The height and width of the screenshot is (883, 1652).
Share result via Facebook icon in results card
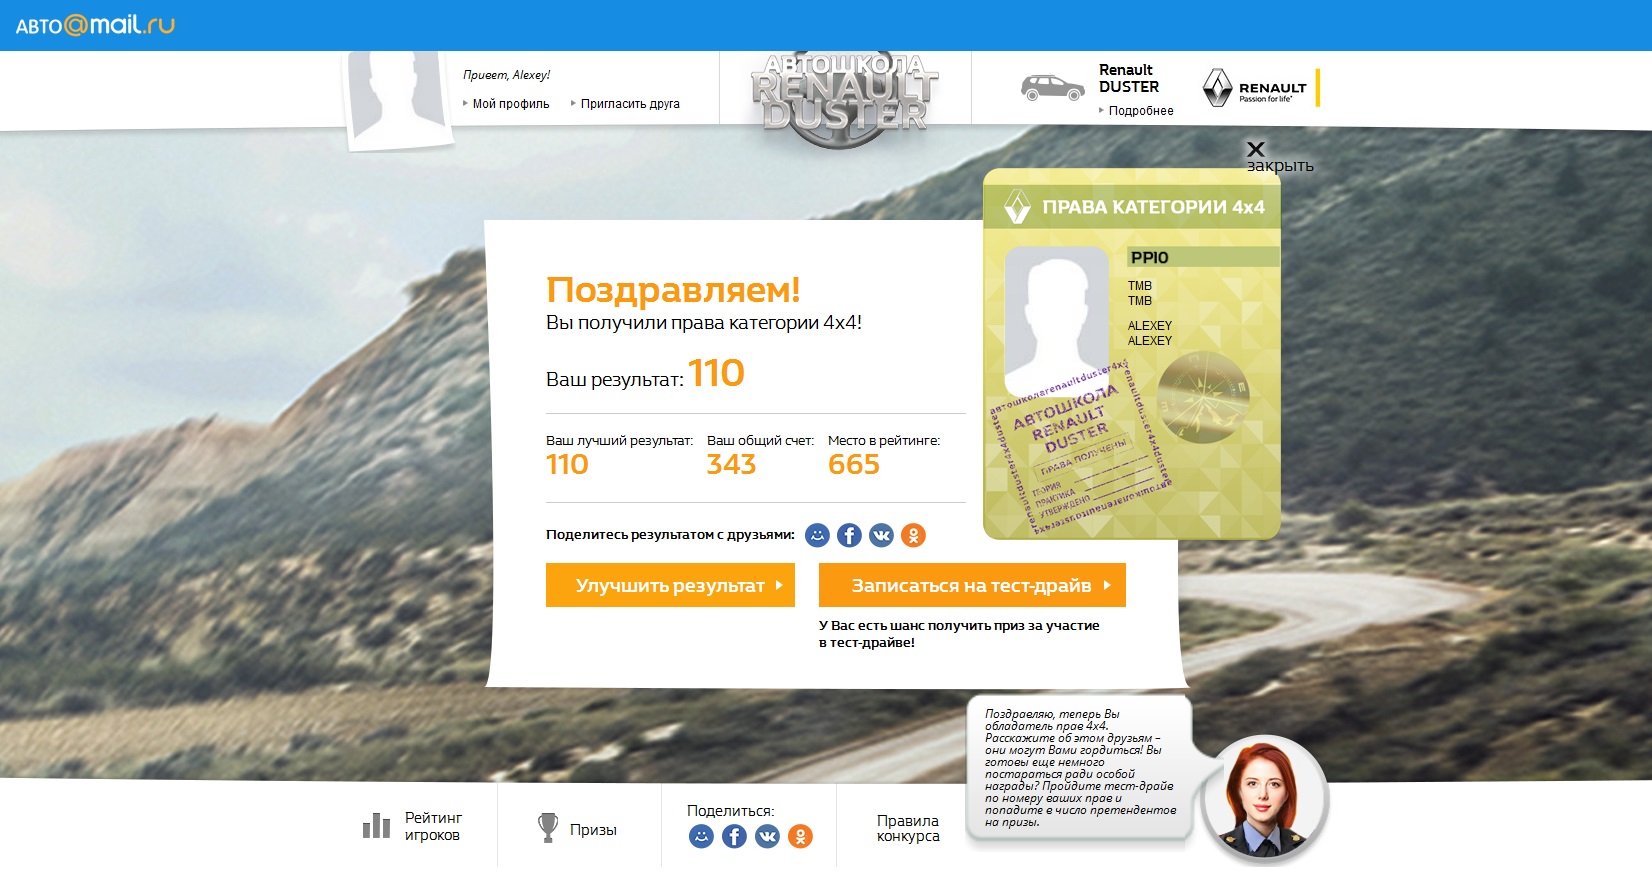coord(849,536)
